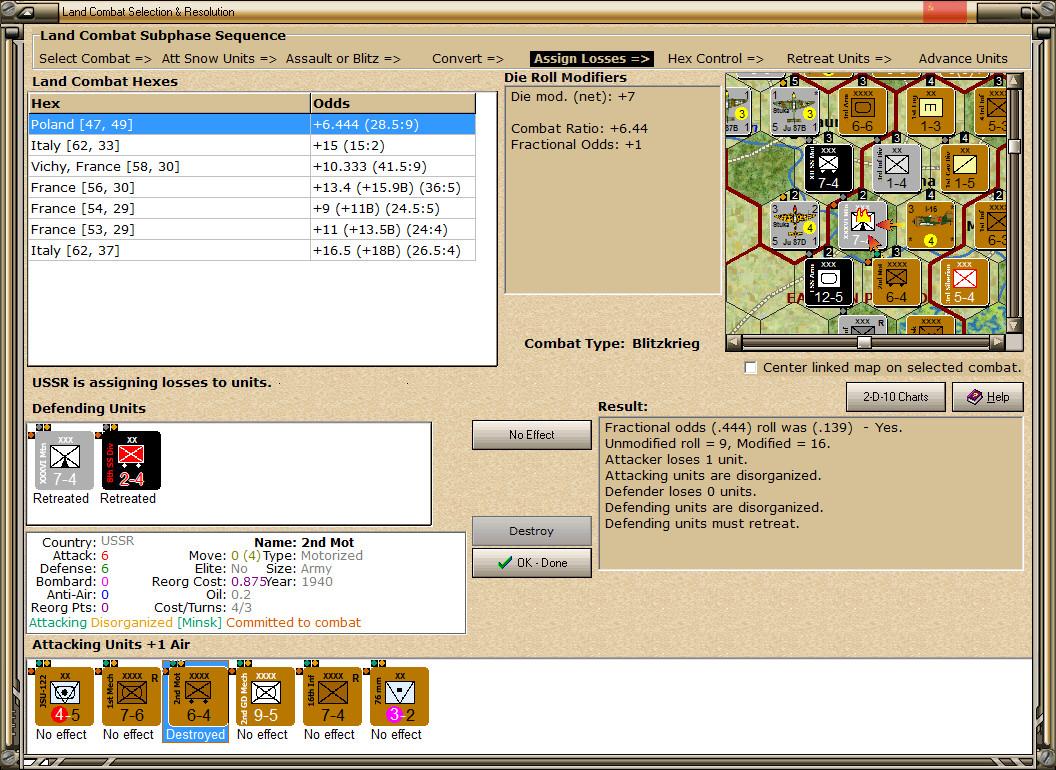
Task: Click the Destroy button
Action: pyautogui.click(x=531, y=531)
